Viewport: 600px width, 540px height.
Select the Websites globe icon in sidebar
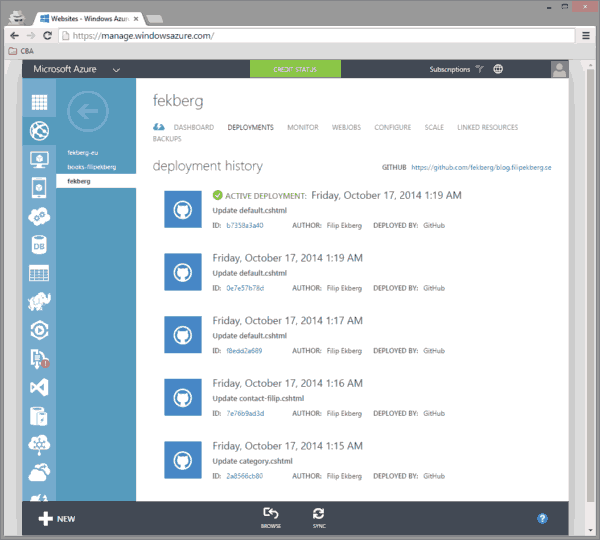point(39,130)
